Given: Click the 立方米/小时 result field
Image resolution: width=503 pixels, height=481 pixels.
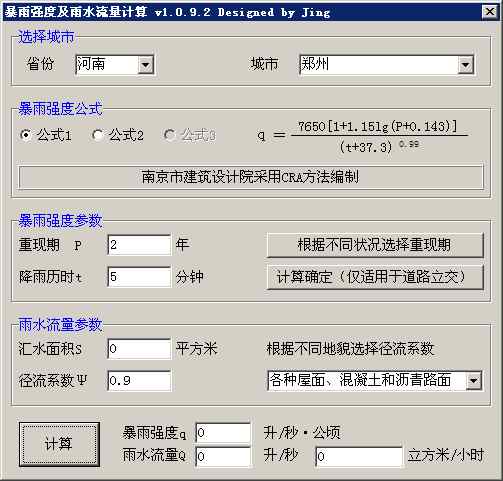Looking at the screenshot, I should point(359,456).
